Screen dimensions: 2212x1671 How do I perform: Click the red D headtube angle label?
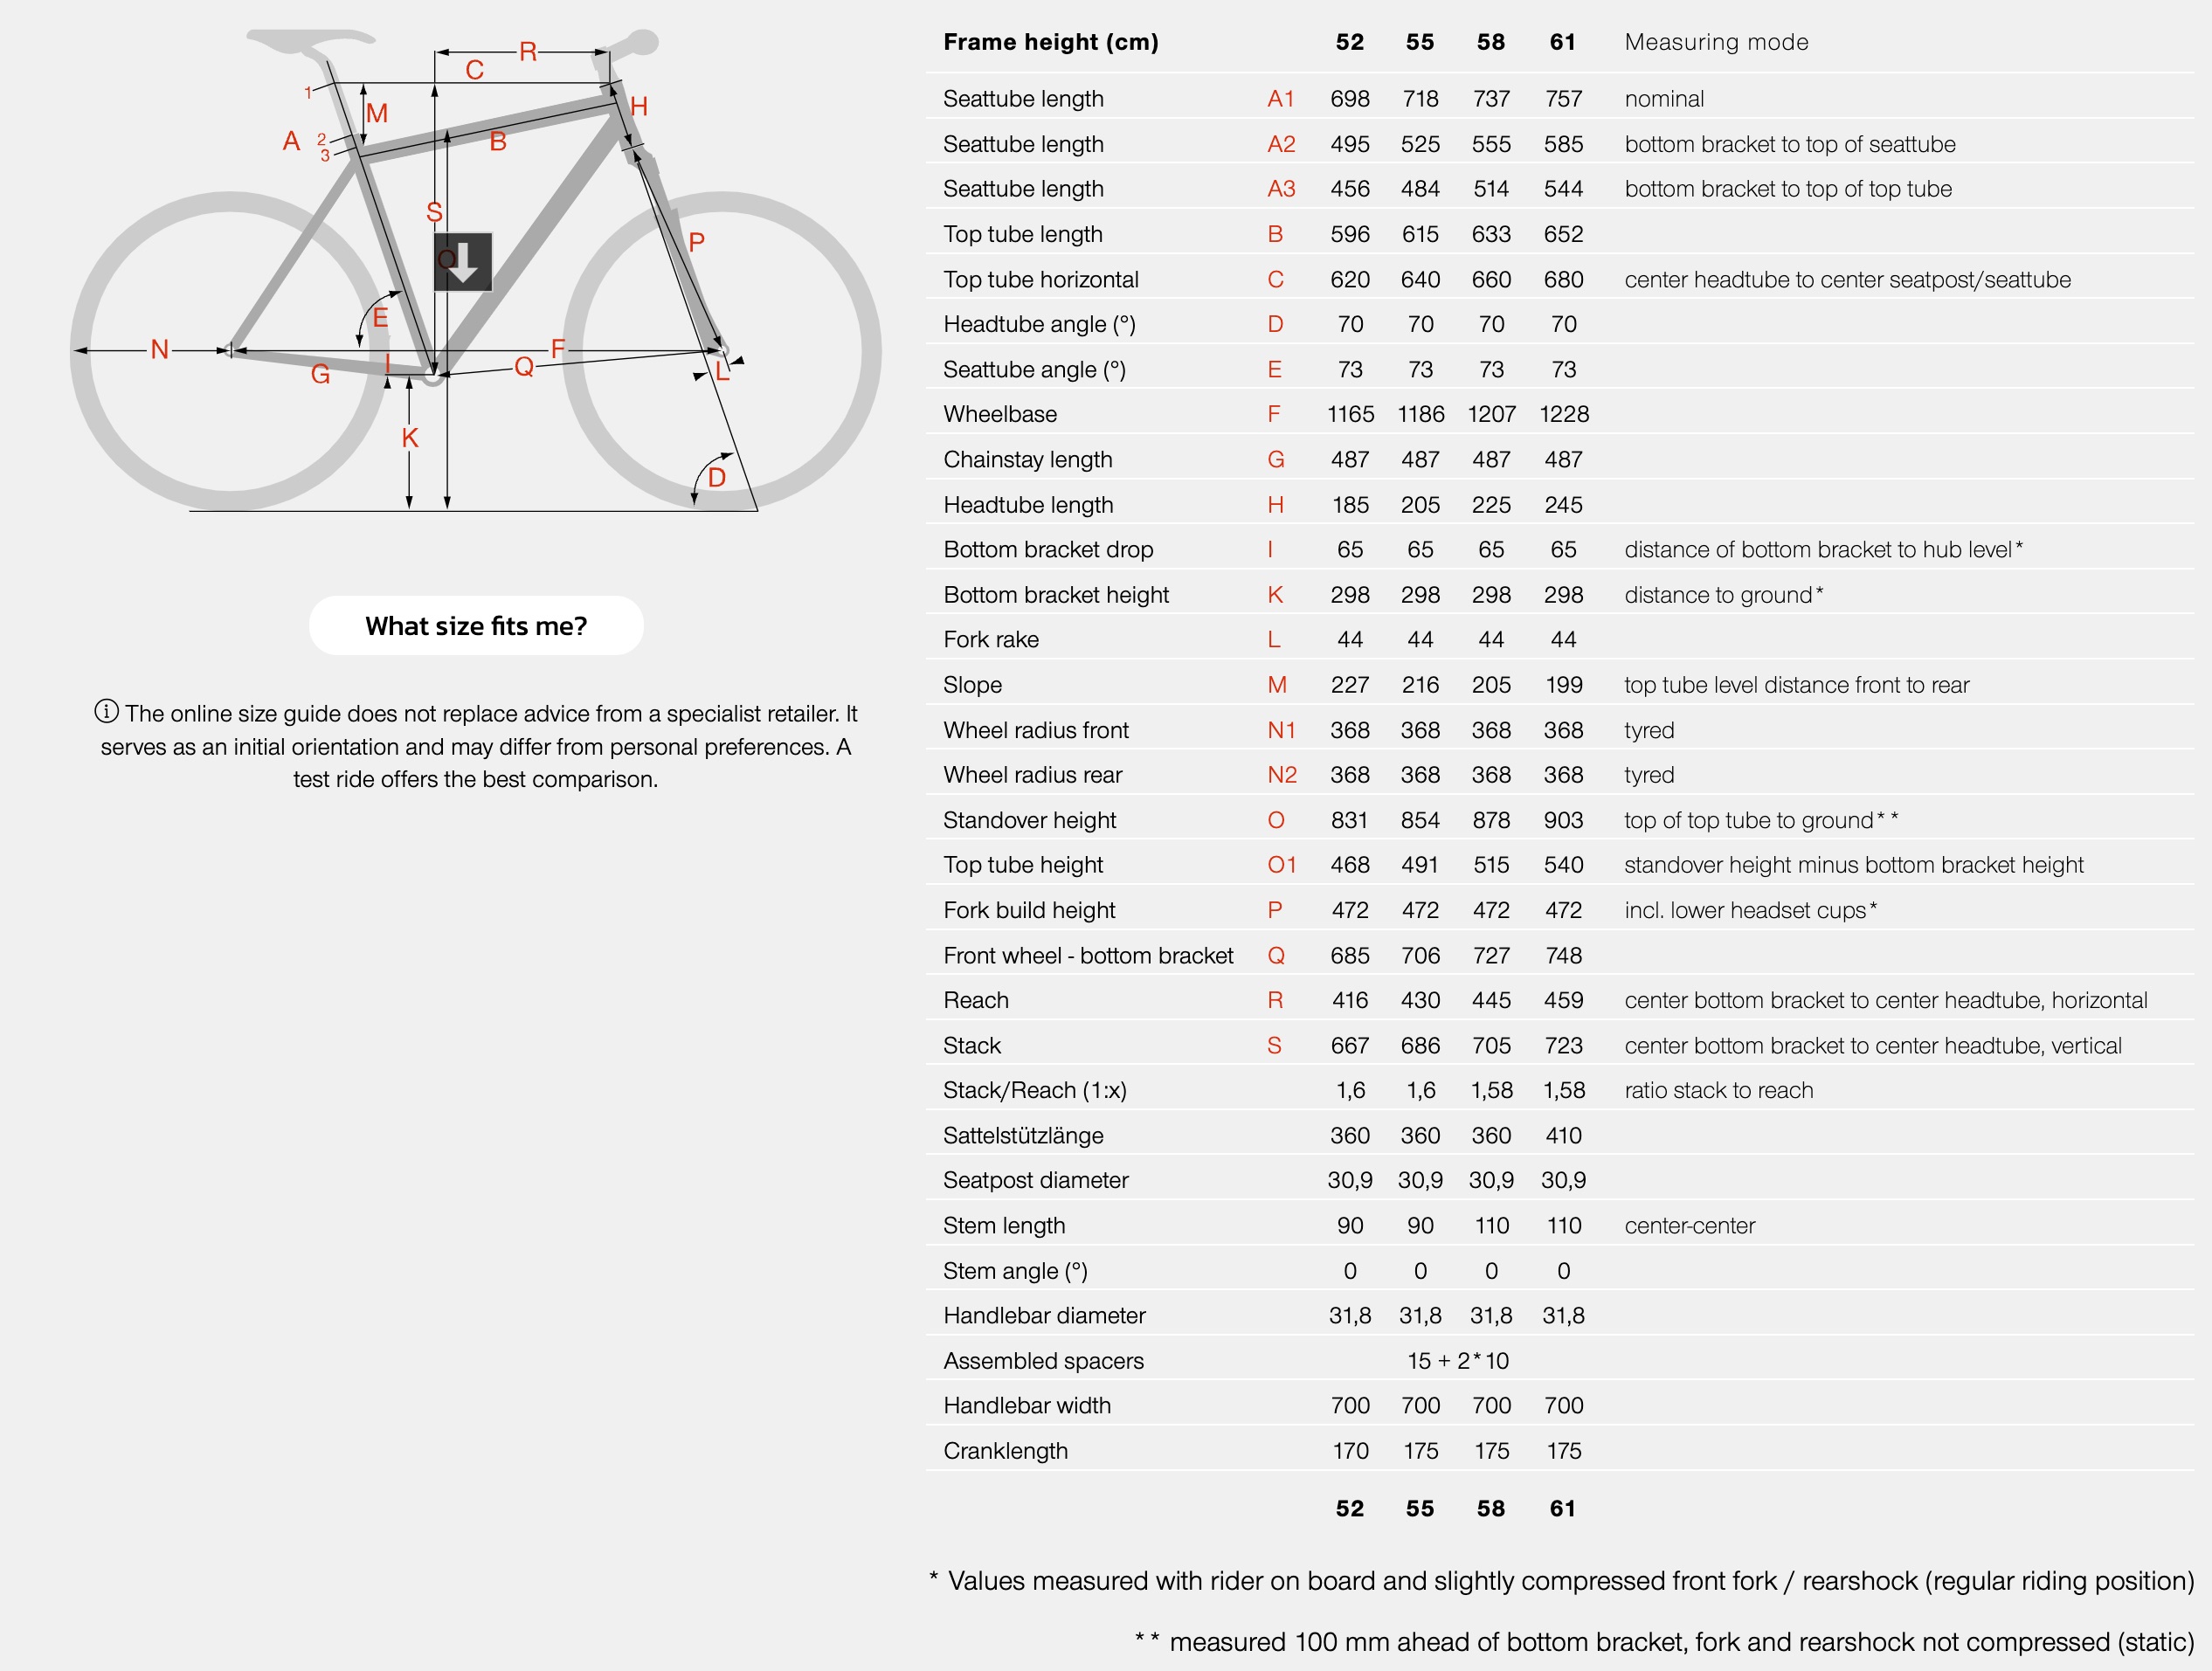[x=717, y=478]
